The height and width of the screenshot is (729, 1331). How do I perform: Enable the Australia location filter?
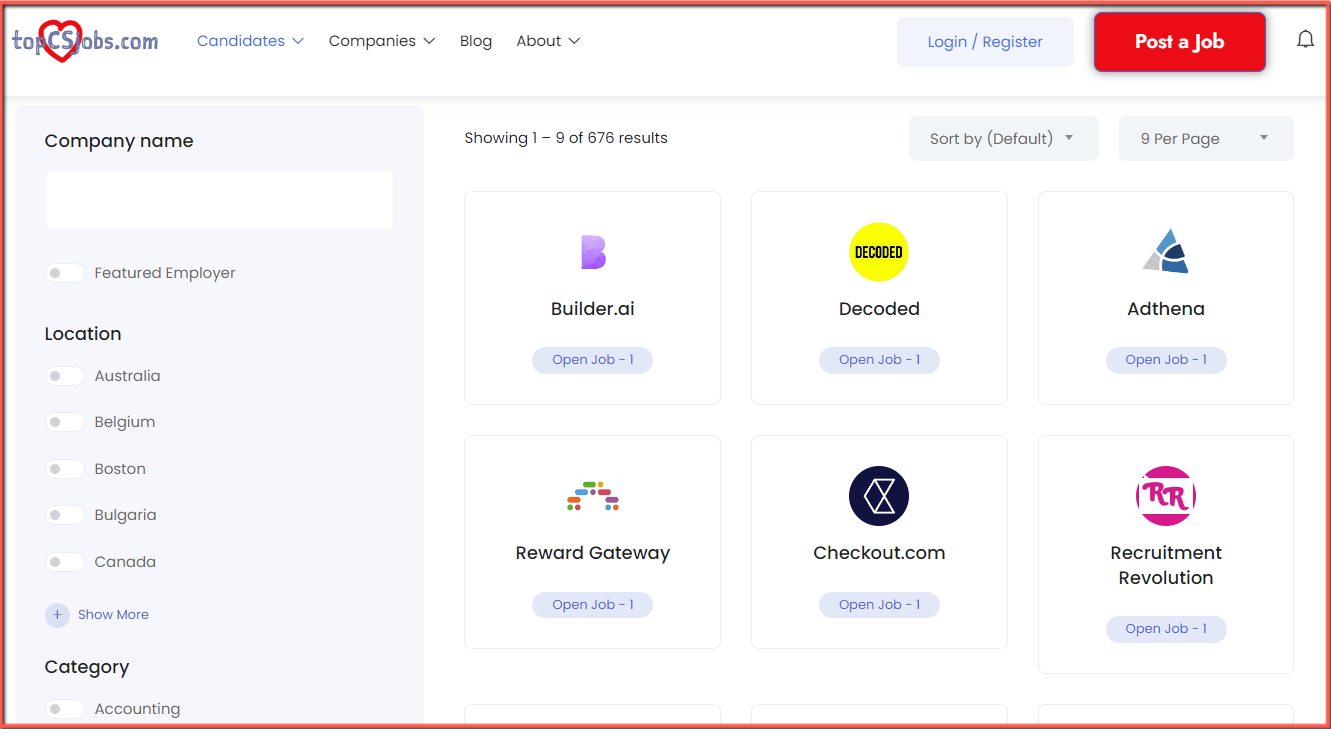click(65, 376)
